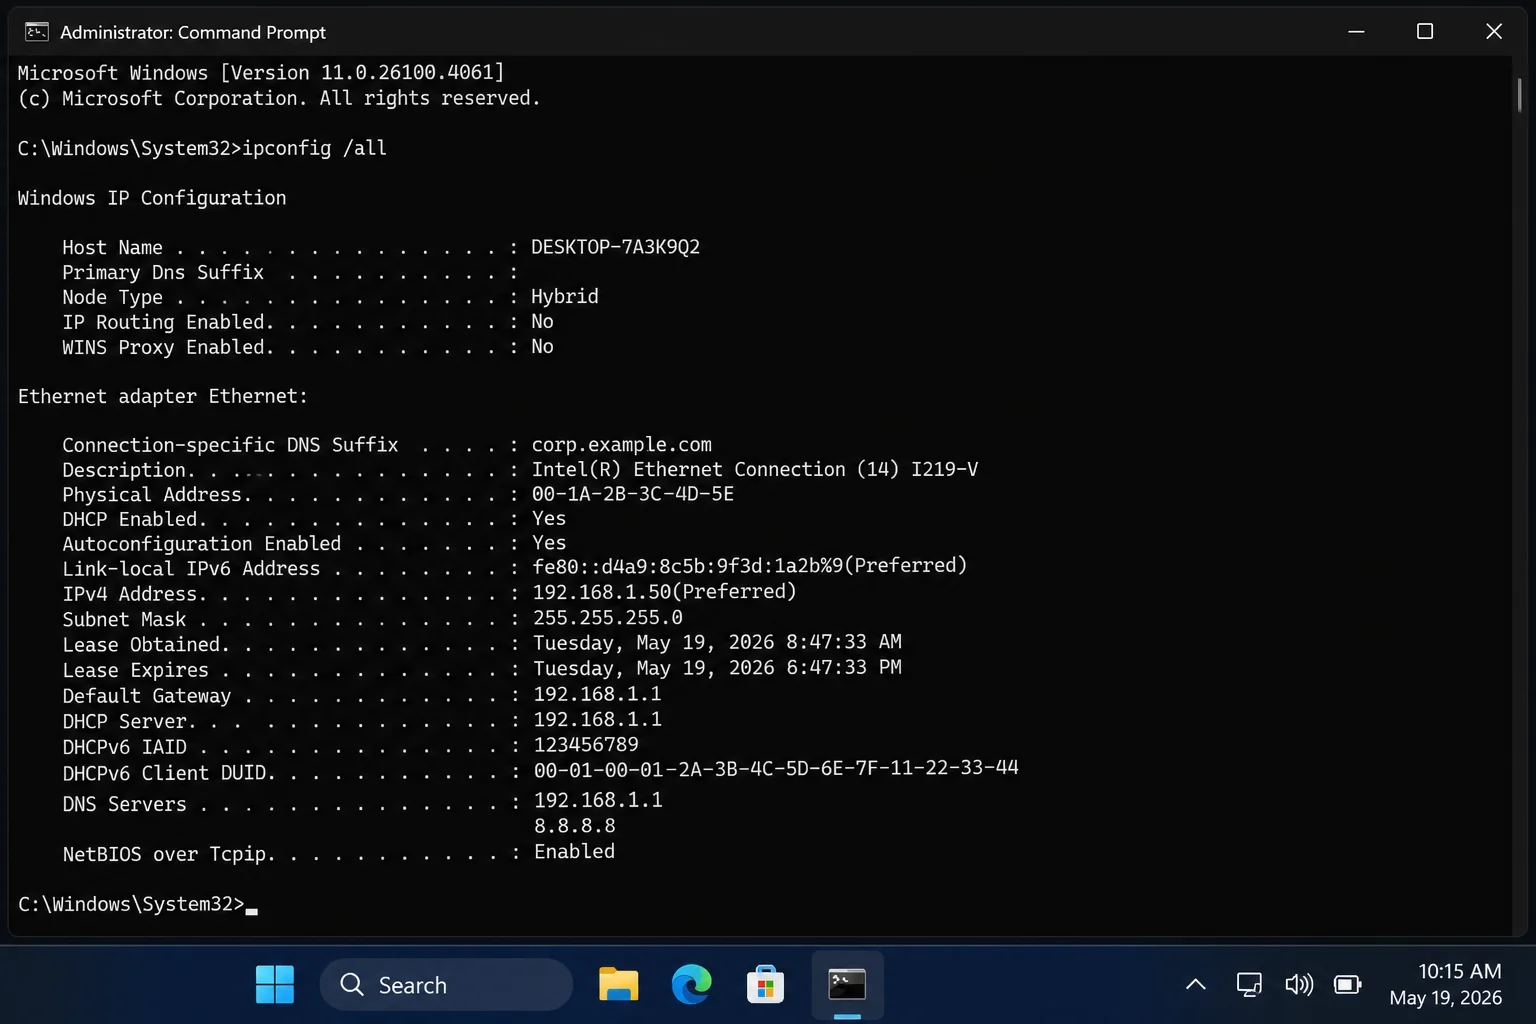Click NetBIOS over Tcpip value Enabled

575,852
